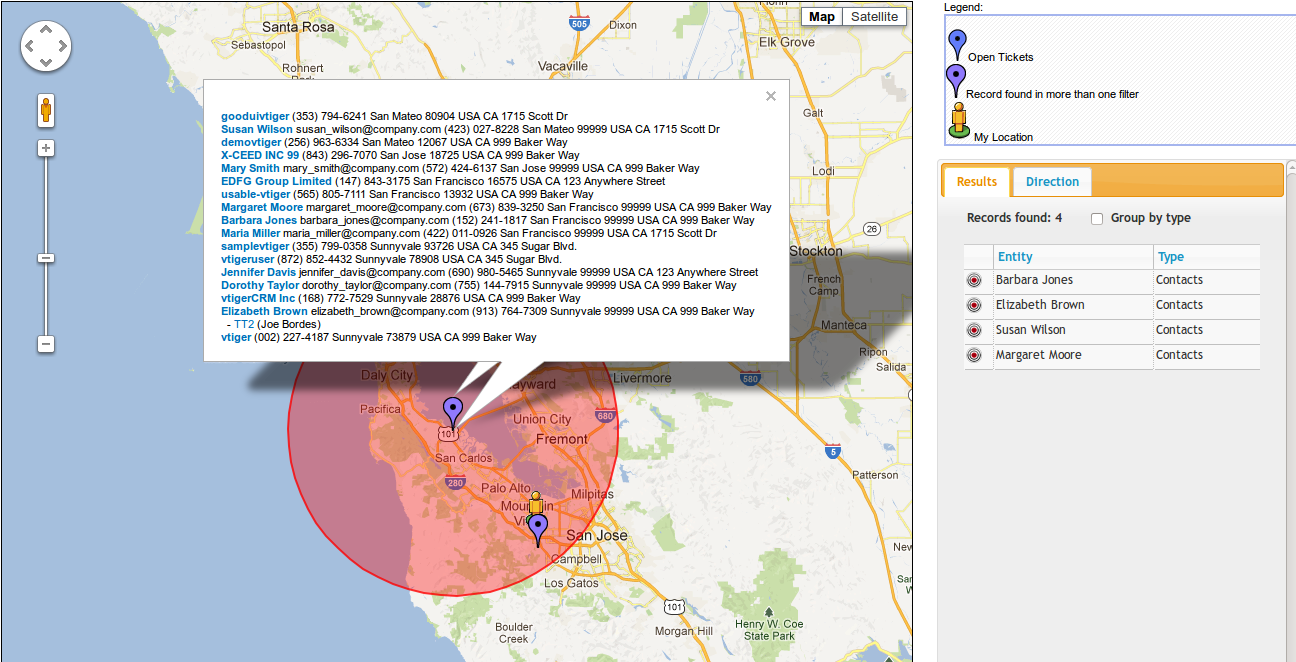Image resolution: width=1296 pixels, height=662 pixels.
Task: Click the zoom out minus button
Action: pyautogui.click(x=46, y=344)
